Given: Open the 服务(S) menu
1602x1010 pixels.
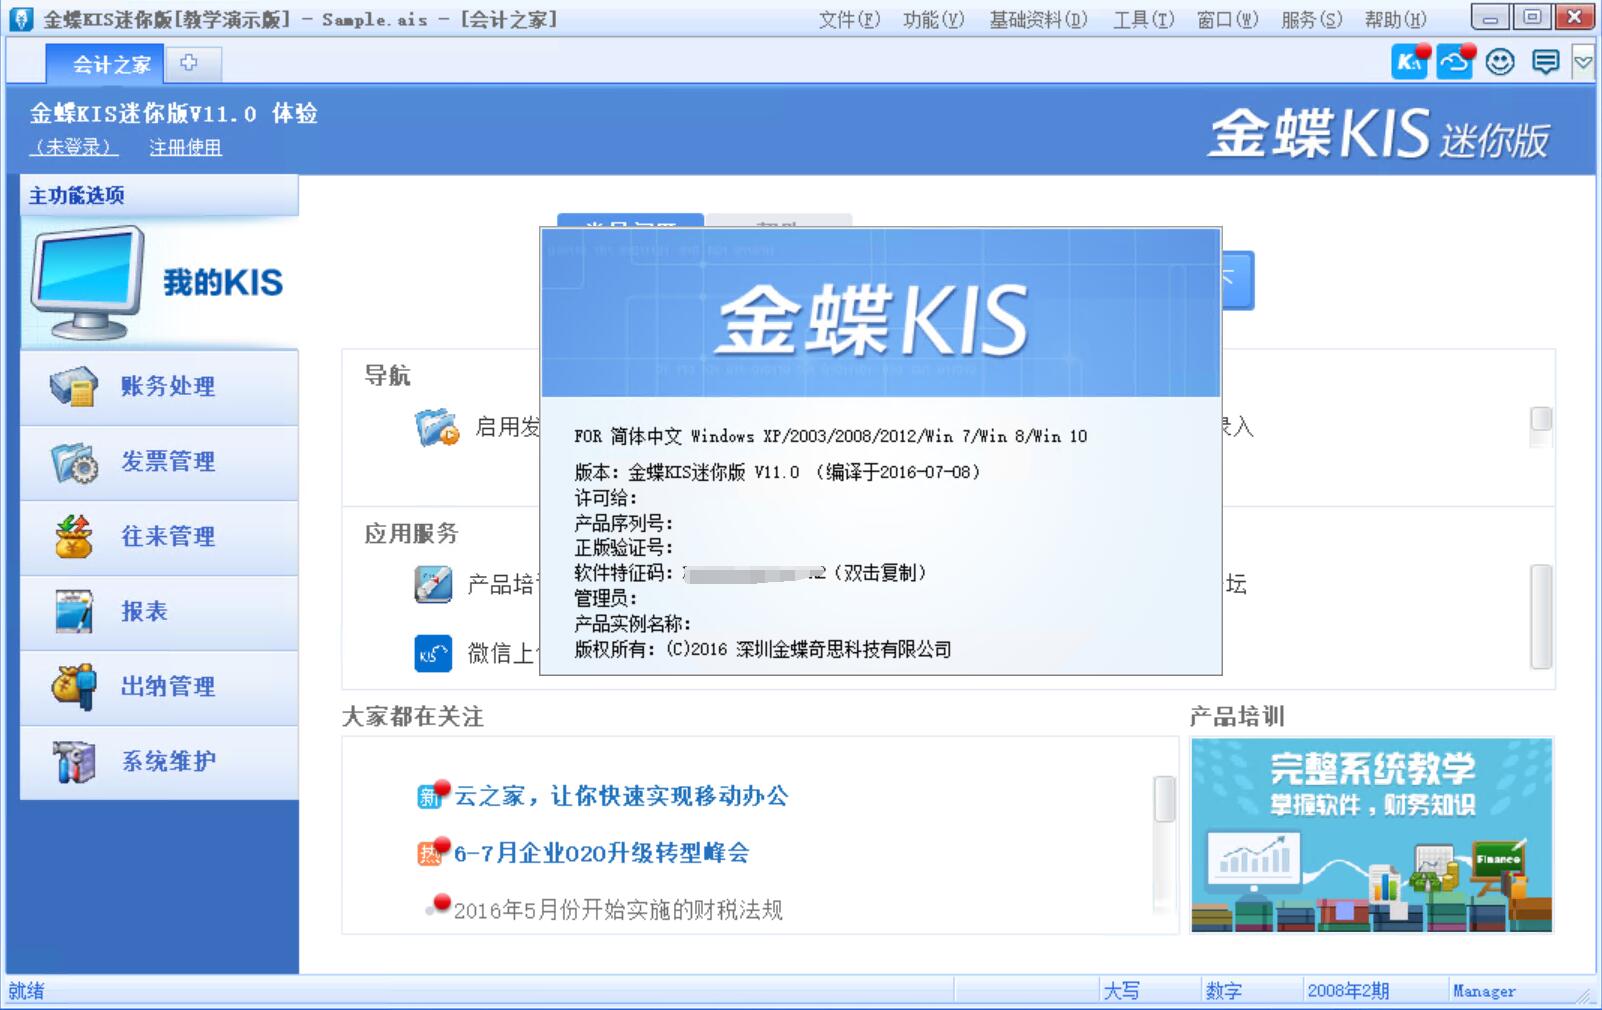Looking at the screenshot, I should [x=1312, y=19].
